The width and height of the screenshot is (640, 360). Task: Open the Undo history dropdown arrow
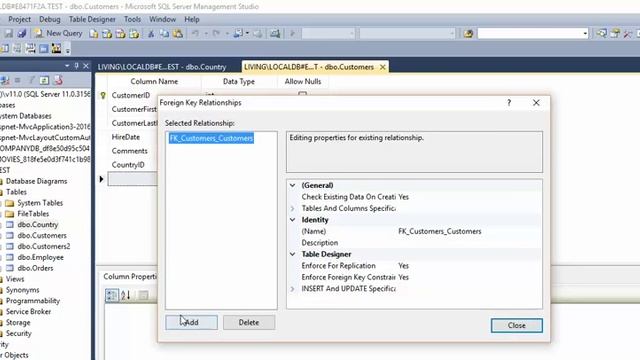tap(206, 33)
